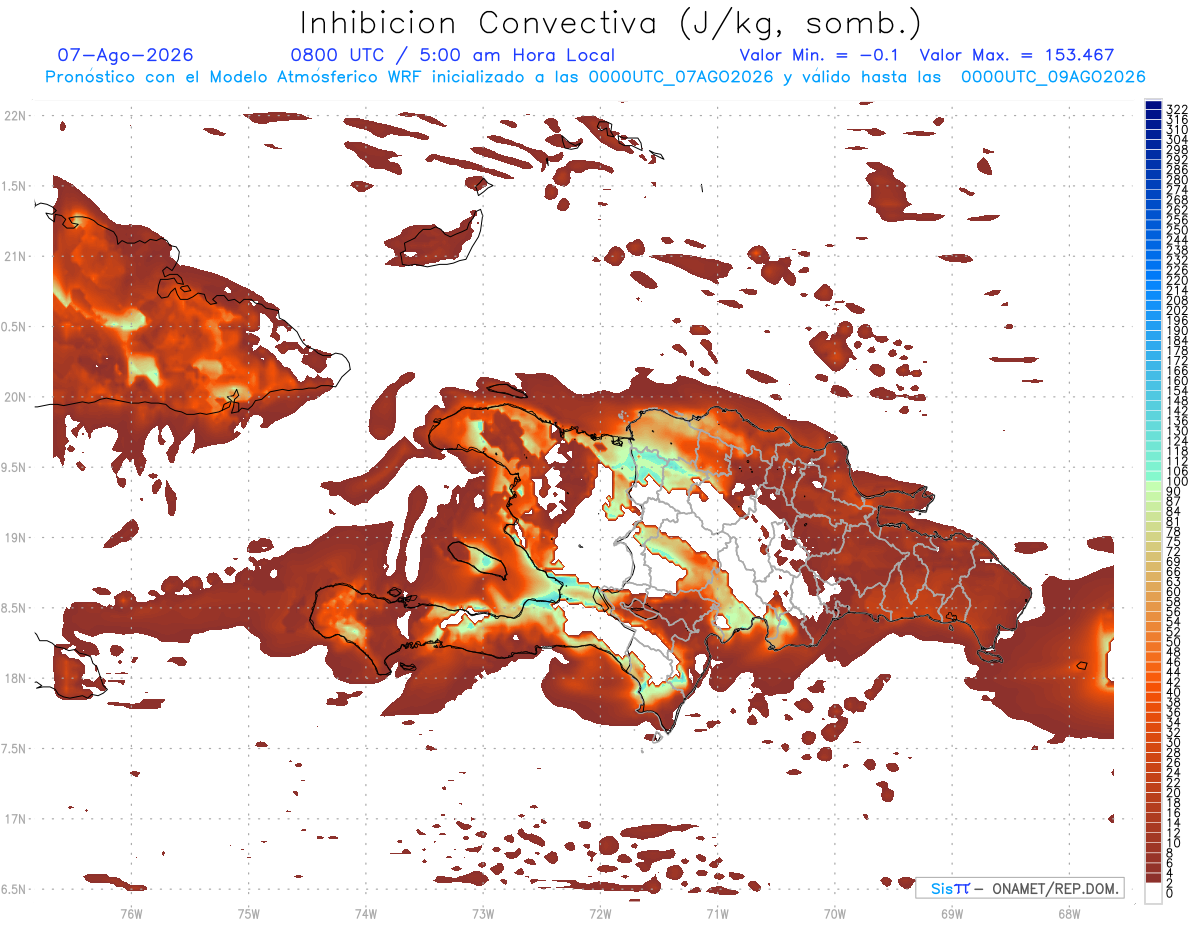
Task: Click the '7.5N' latitude label
Action: point(15,748)
